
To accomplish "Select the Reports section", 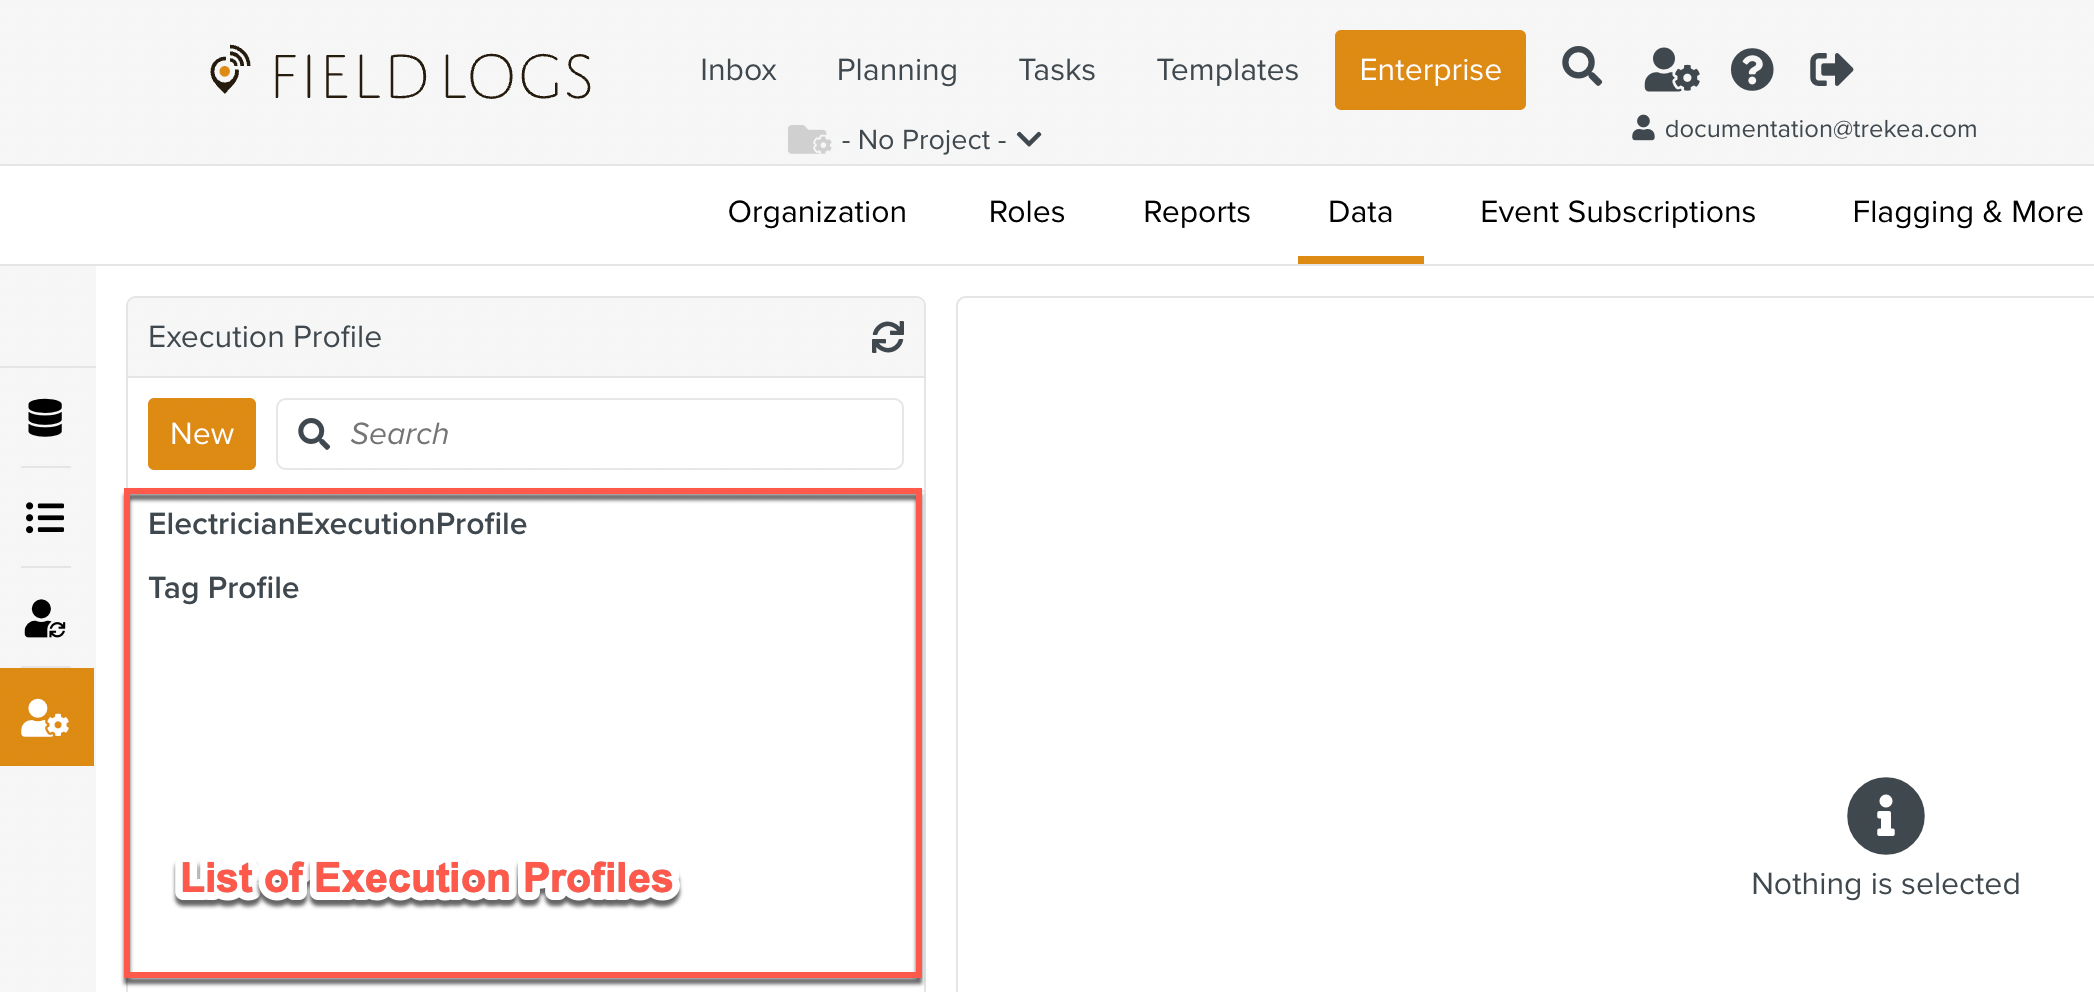I will (1196, 212).
